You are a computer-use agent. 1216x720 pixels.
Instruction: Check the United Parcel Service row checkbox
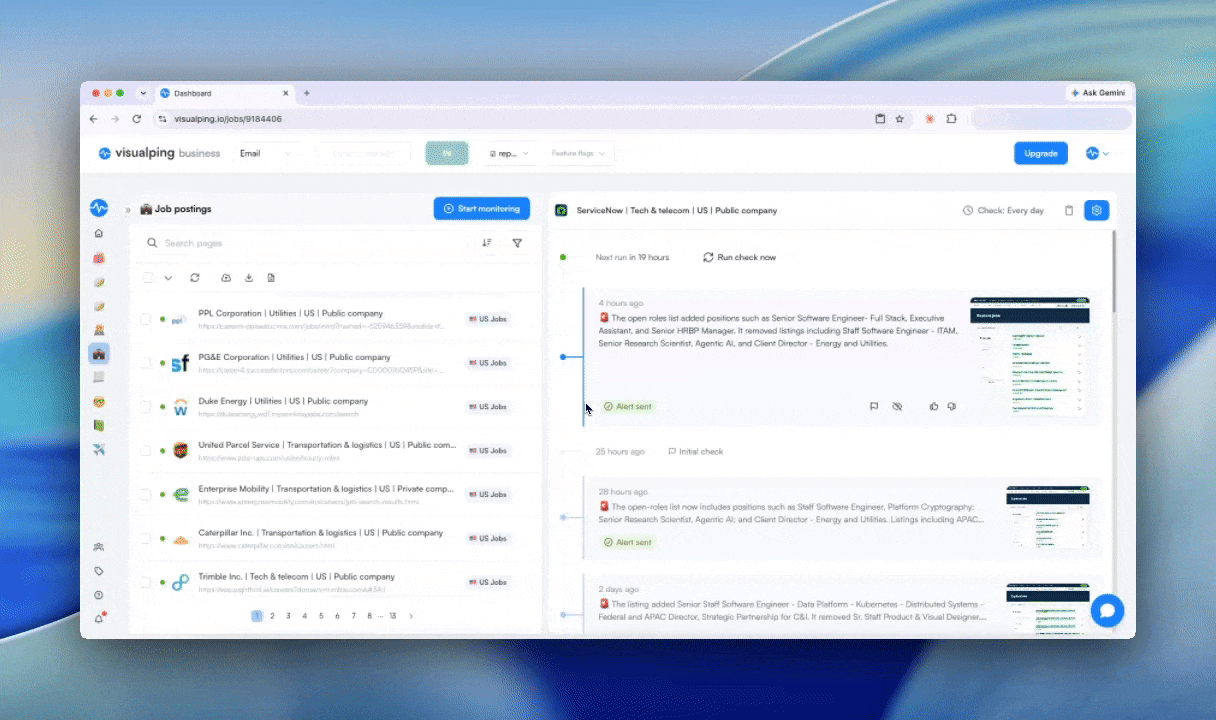click(145, 451)
